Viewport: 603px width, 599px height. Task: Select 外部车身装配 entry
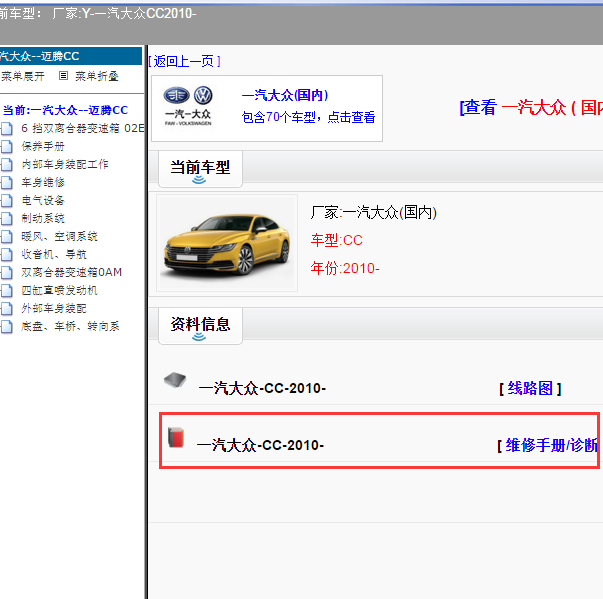(54, 308)
